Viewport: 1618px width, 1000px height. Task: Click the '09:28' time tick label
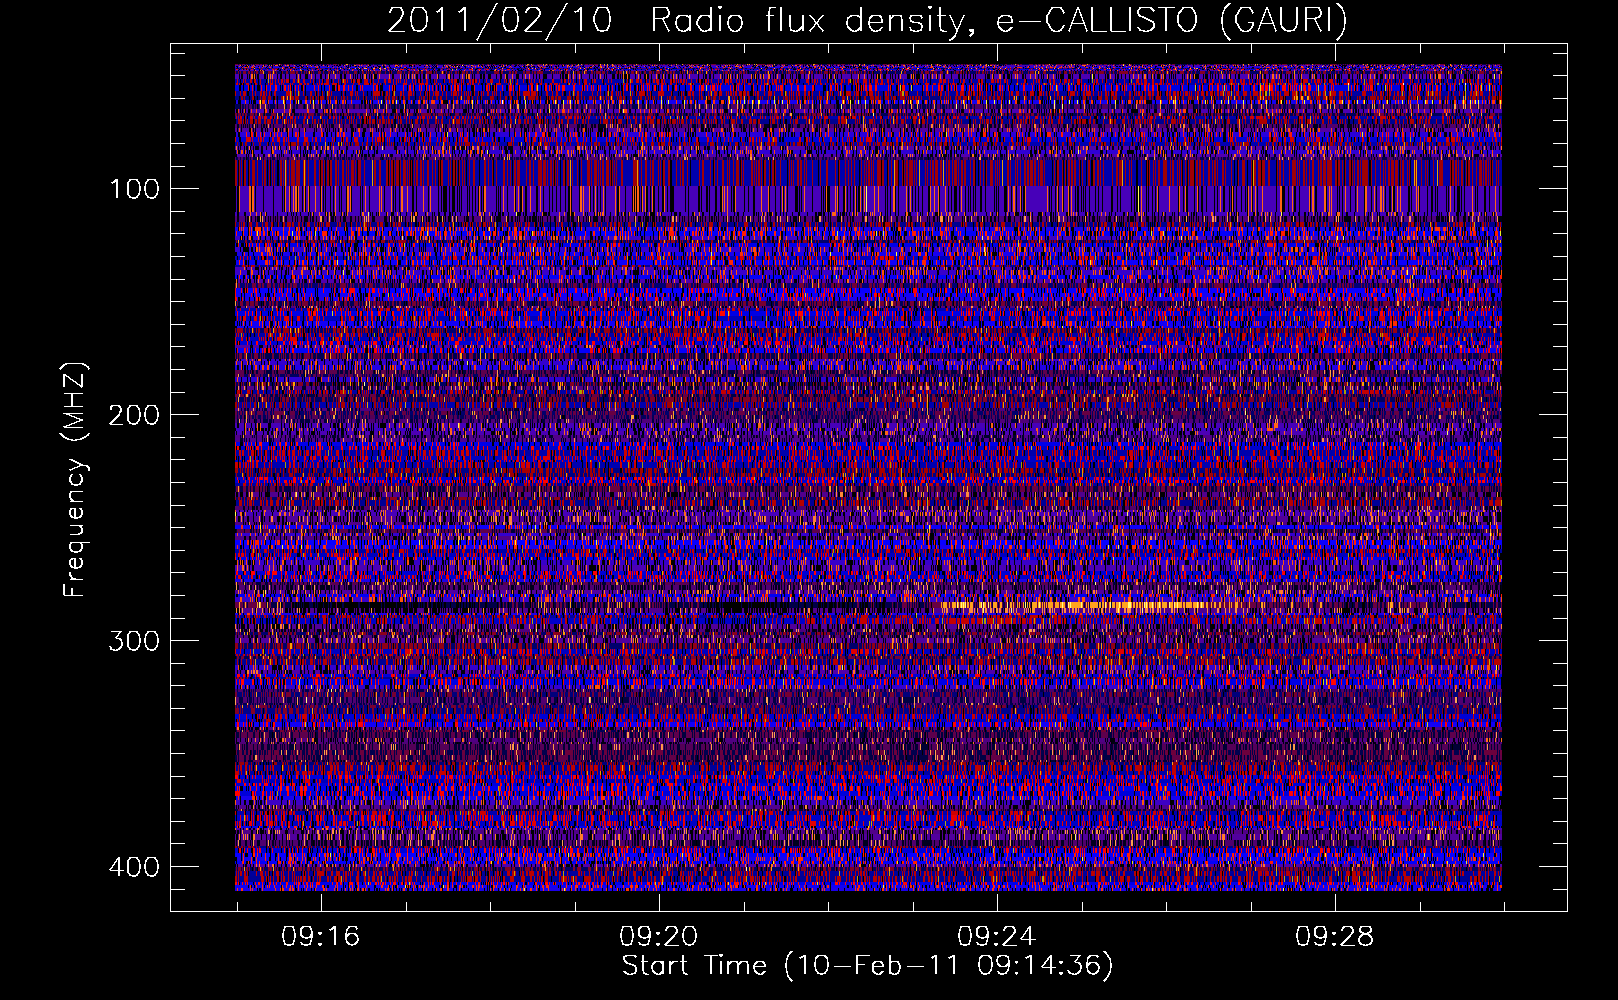1334,937
